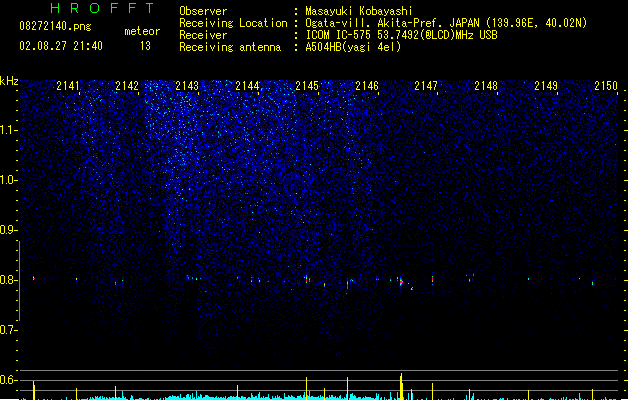
Task: Click the 2144 time marker
Action: (247, 85)
